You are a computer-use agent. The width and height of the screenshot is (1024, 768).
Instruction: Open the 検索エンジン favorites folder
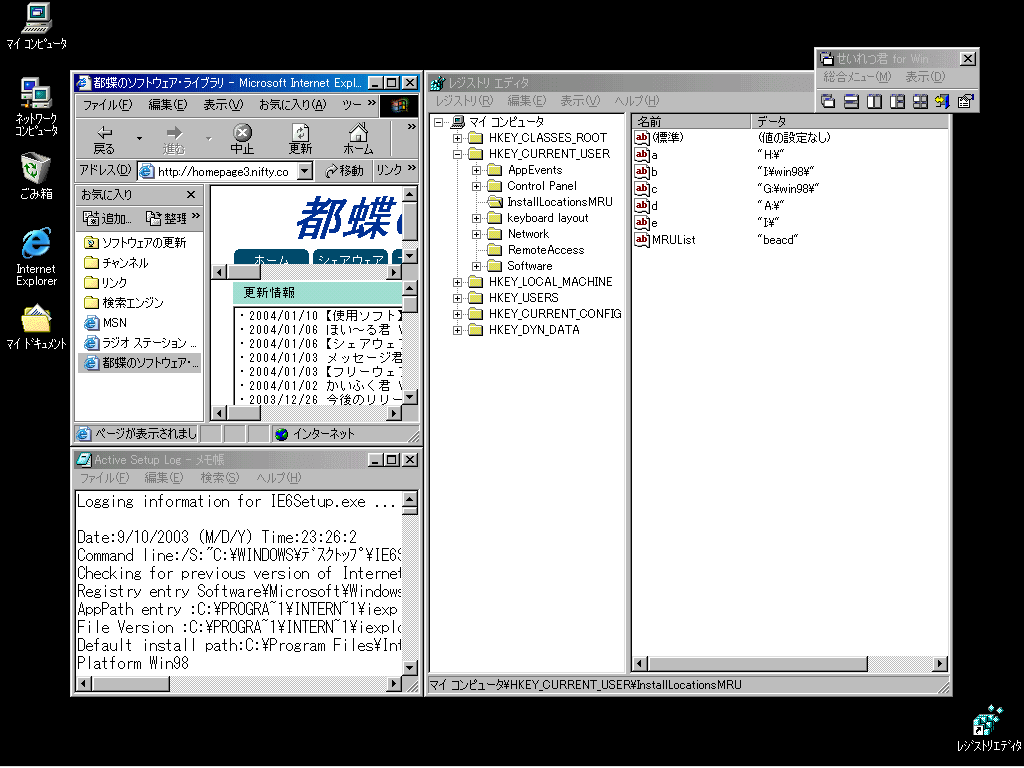tap(124, 303)
